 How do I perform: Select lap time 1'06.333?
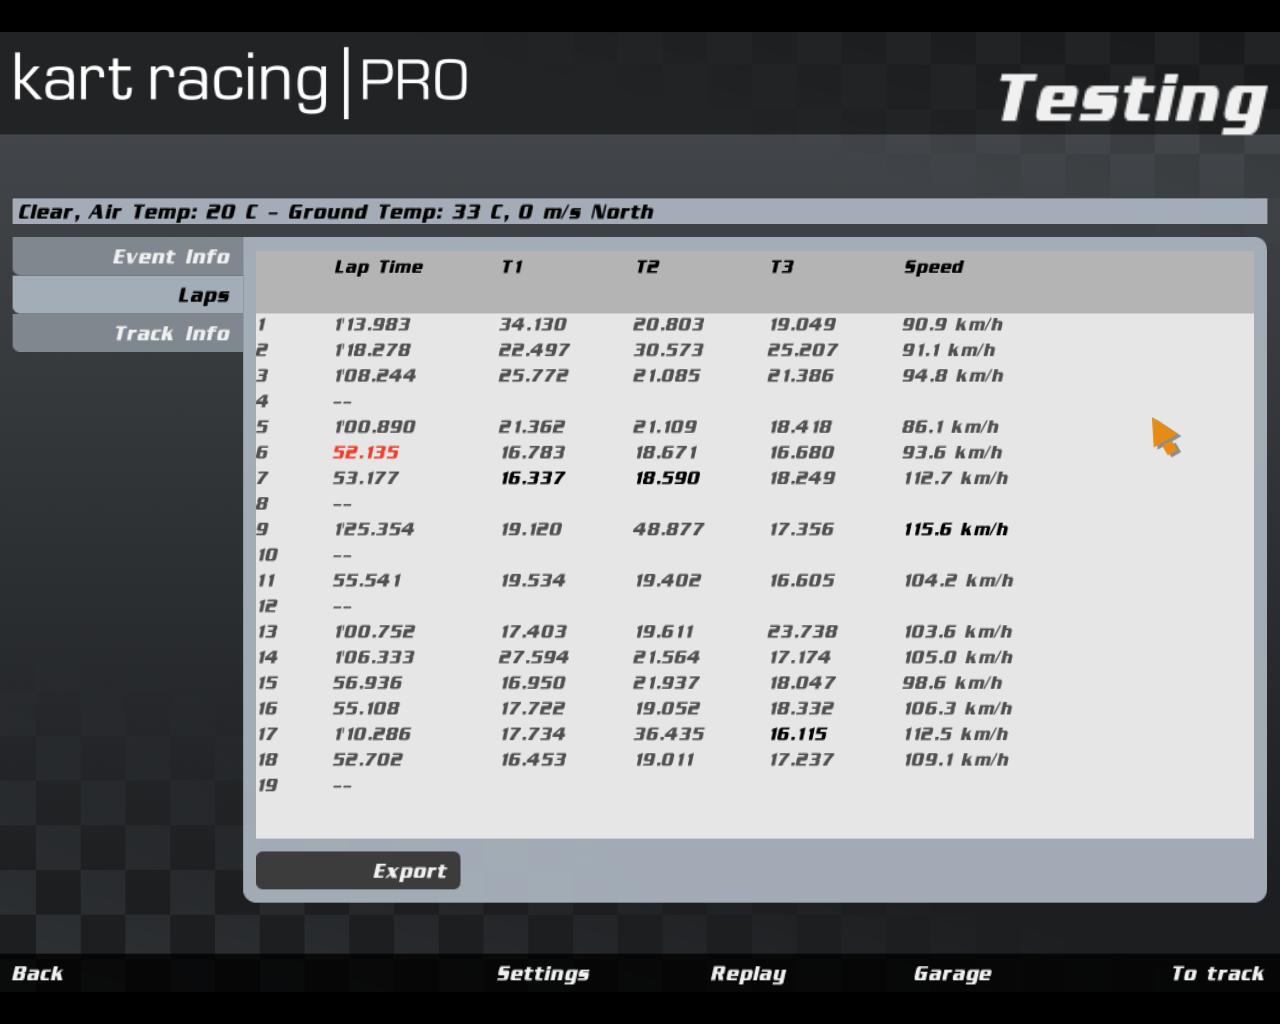pyautogui.click(x=374, y=657)
